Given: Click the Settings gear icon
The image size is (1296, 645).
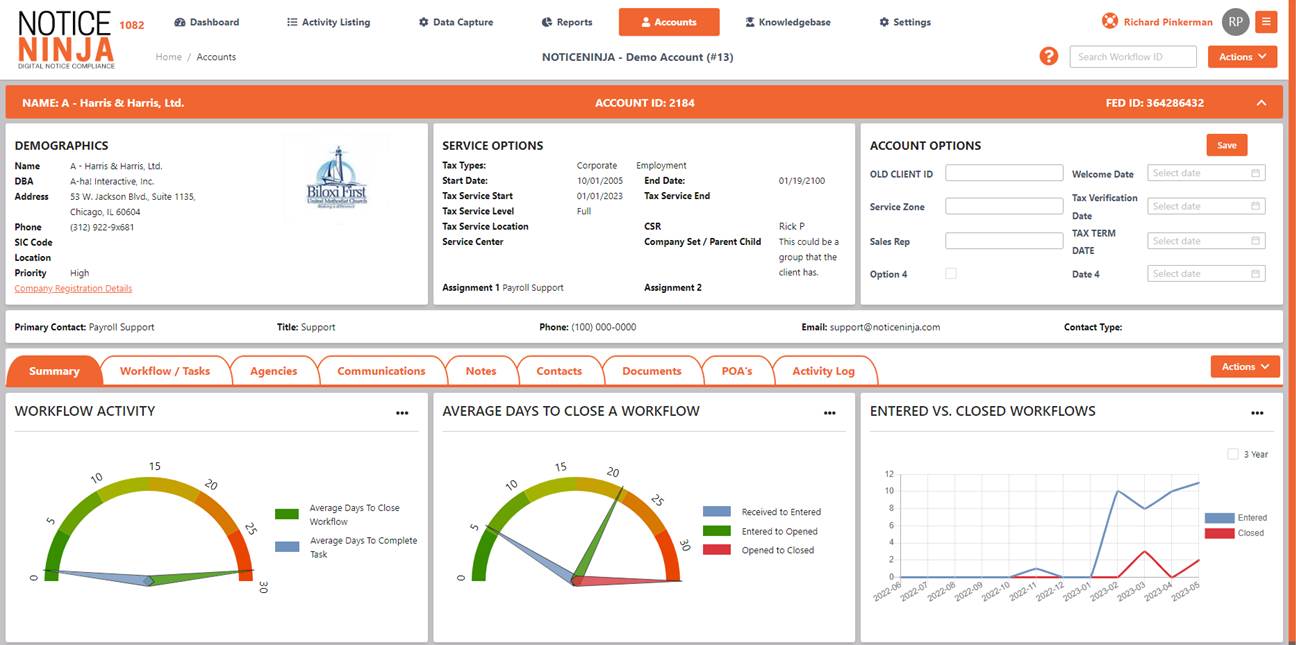Looking at the screenshot, I should pos(882,21).
